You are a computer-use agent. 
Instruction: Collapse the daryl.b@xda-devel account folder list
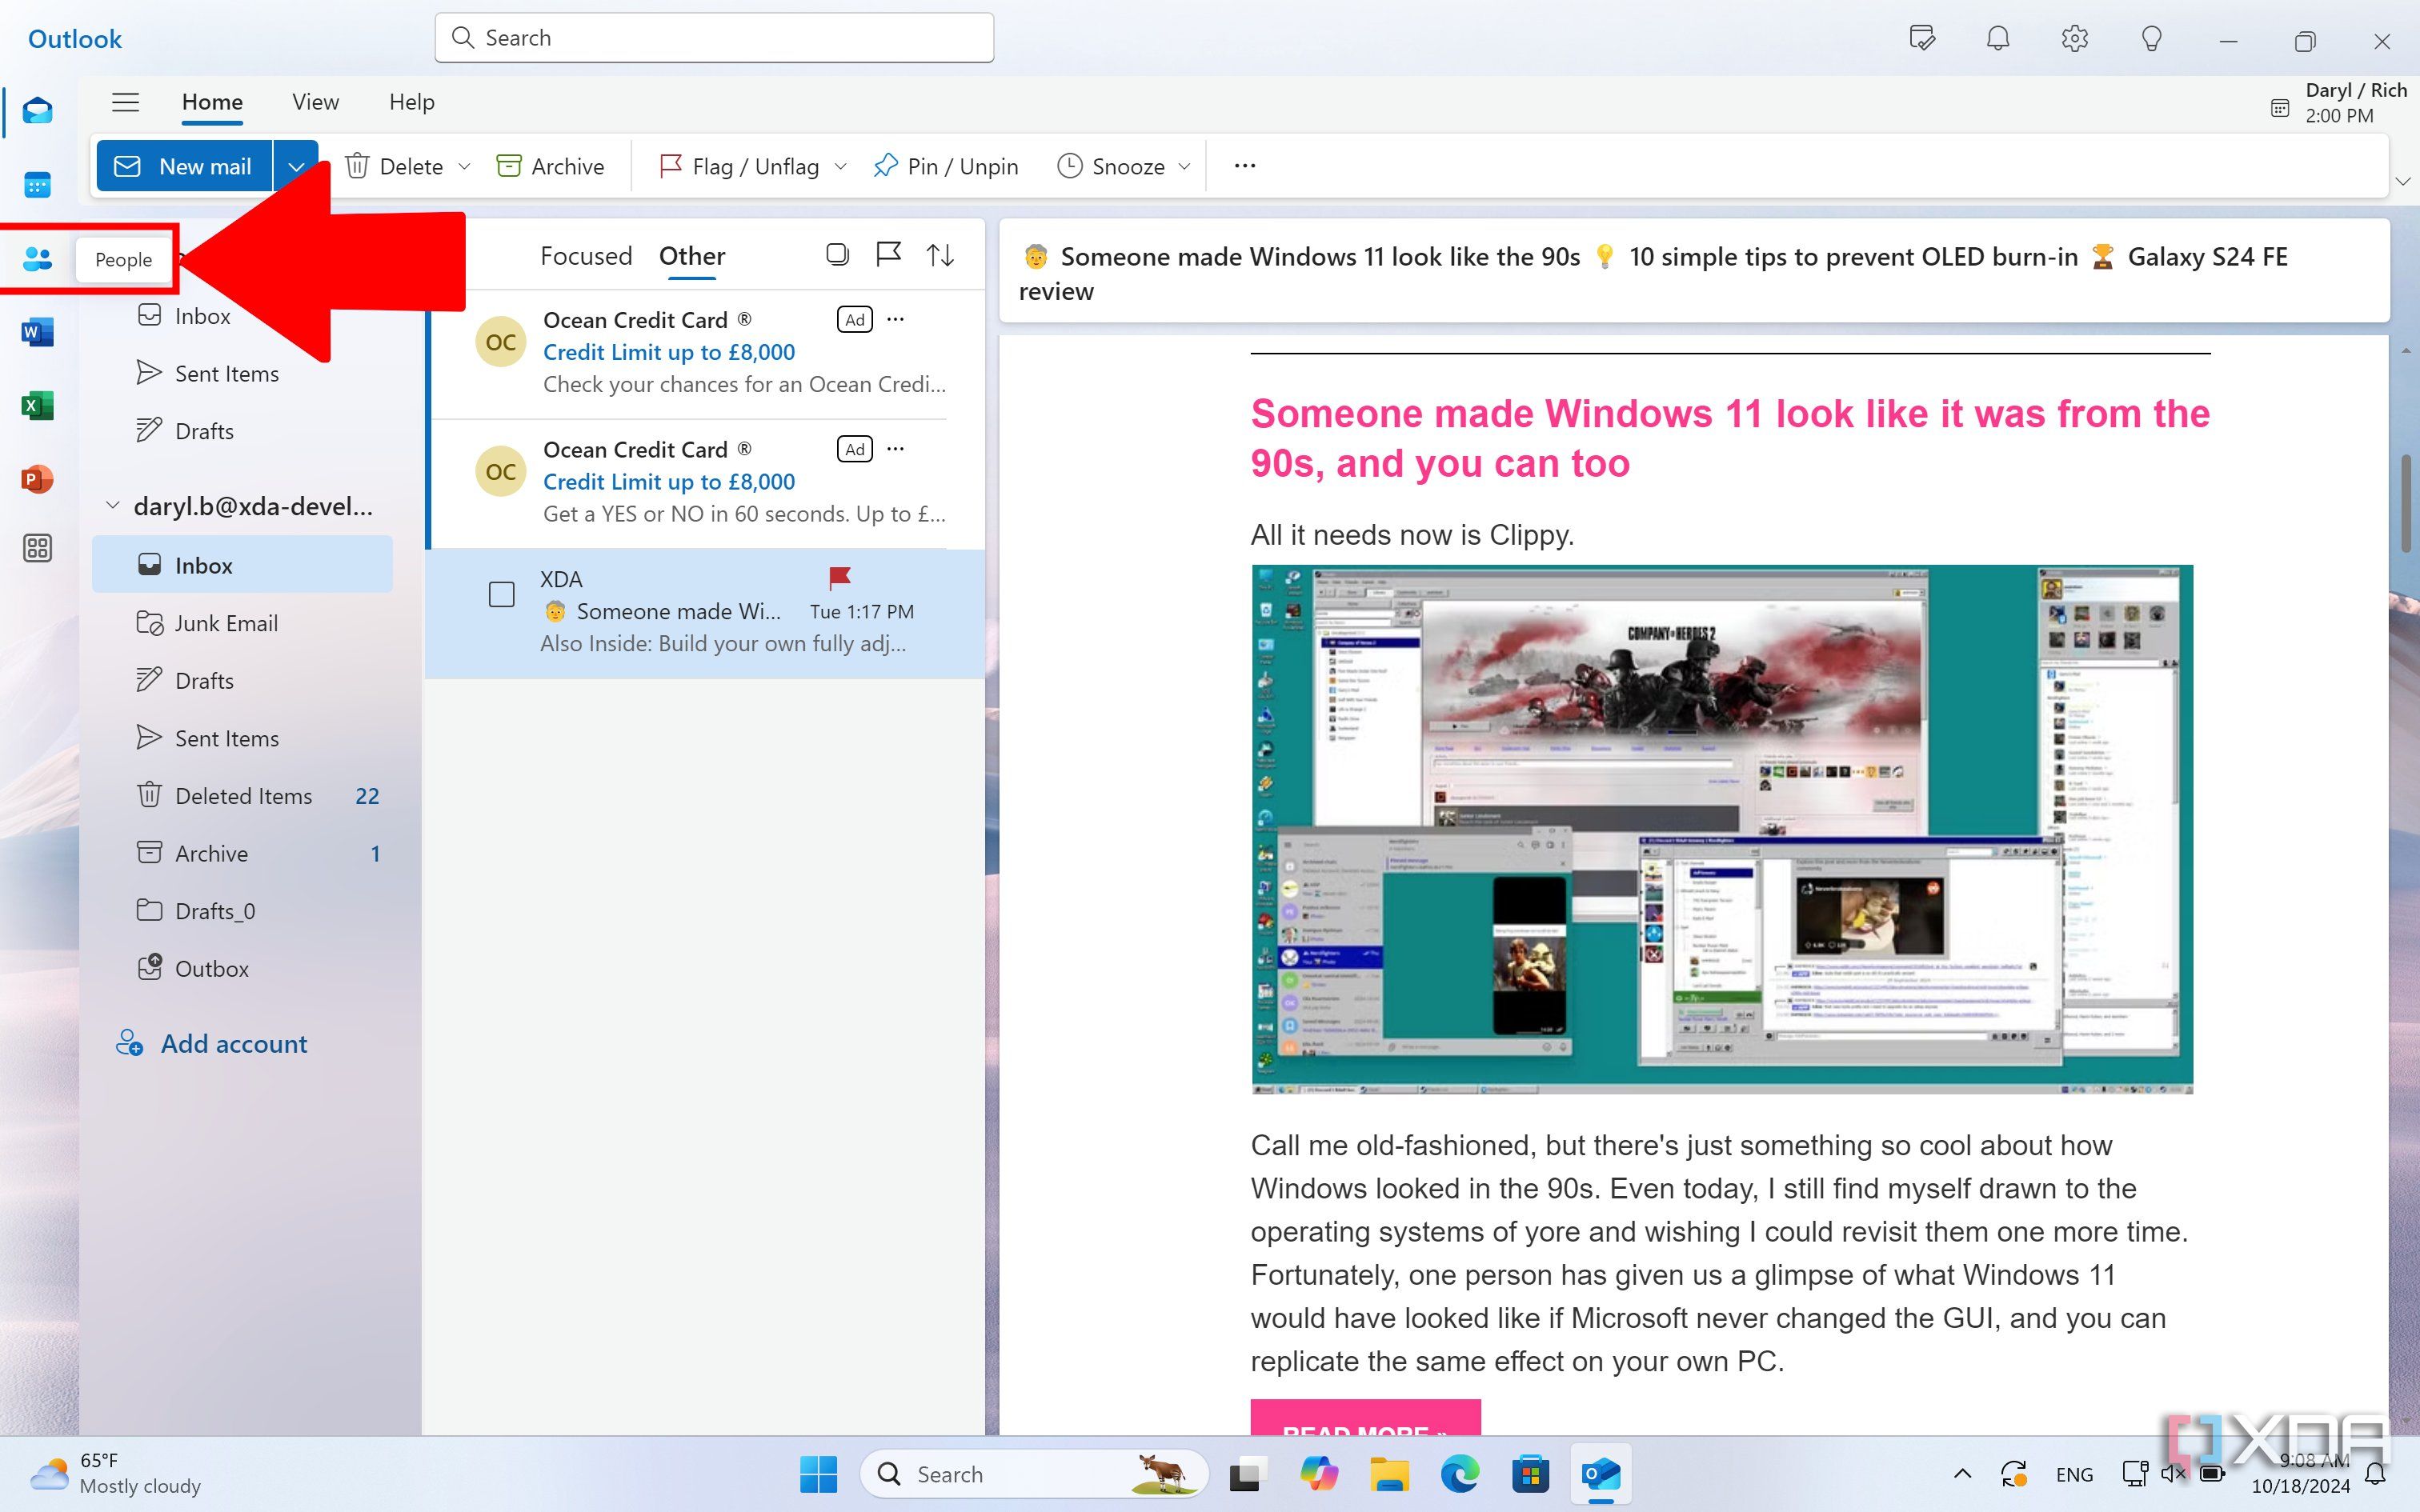[x=113, y=505]
